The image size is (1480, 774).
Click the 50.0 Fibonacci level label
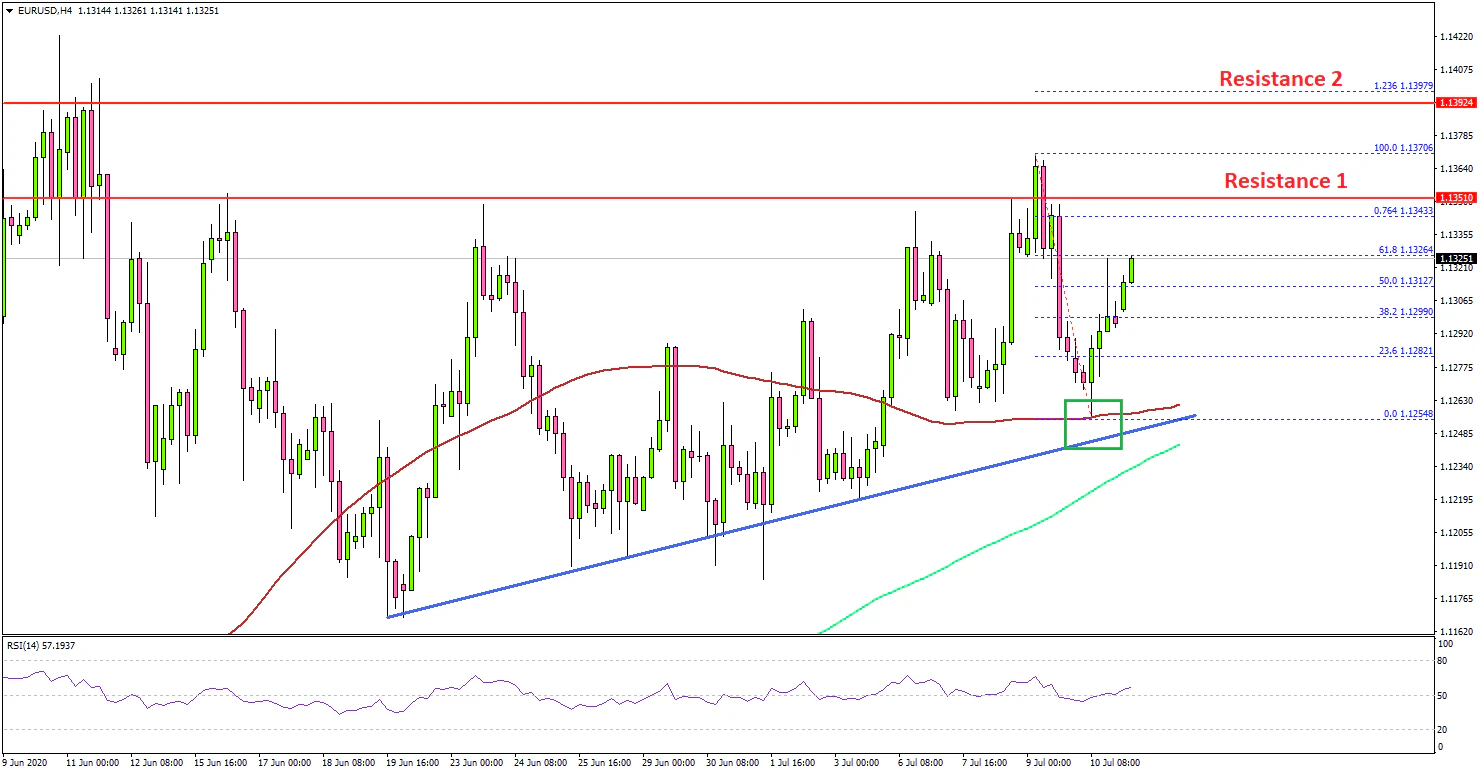(x=1406, y=281)
